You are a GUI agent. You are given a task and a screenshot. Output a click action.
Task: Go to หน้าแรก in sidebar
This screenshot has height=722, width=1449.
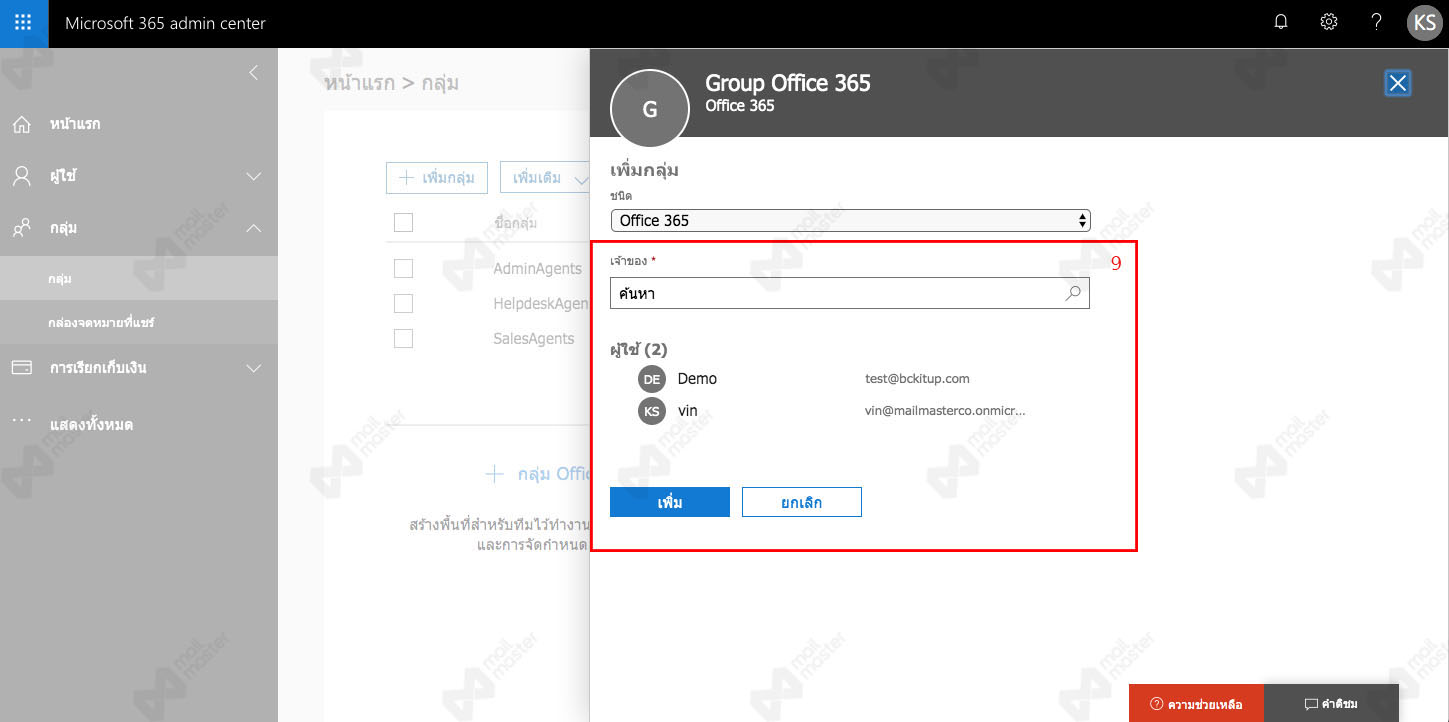(75, 125)
